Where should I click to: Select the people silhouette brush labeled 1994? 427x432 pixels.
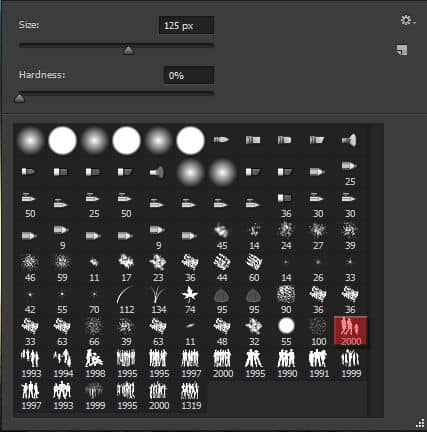click(x=62, y=364)
